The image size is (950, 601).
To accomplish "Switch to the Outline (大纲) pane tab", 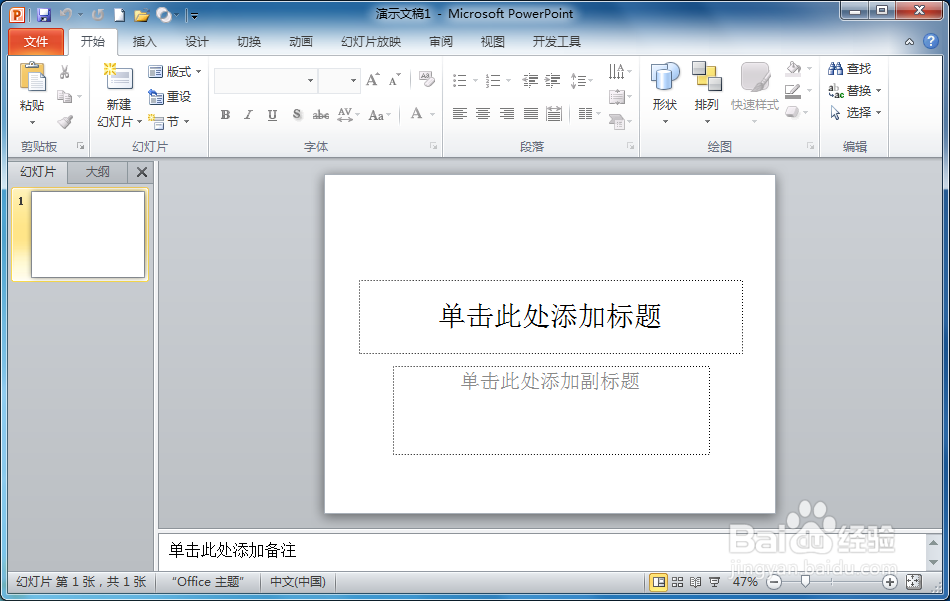I will click(97, 172).
